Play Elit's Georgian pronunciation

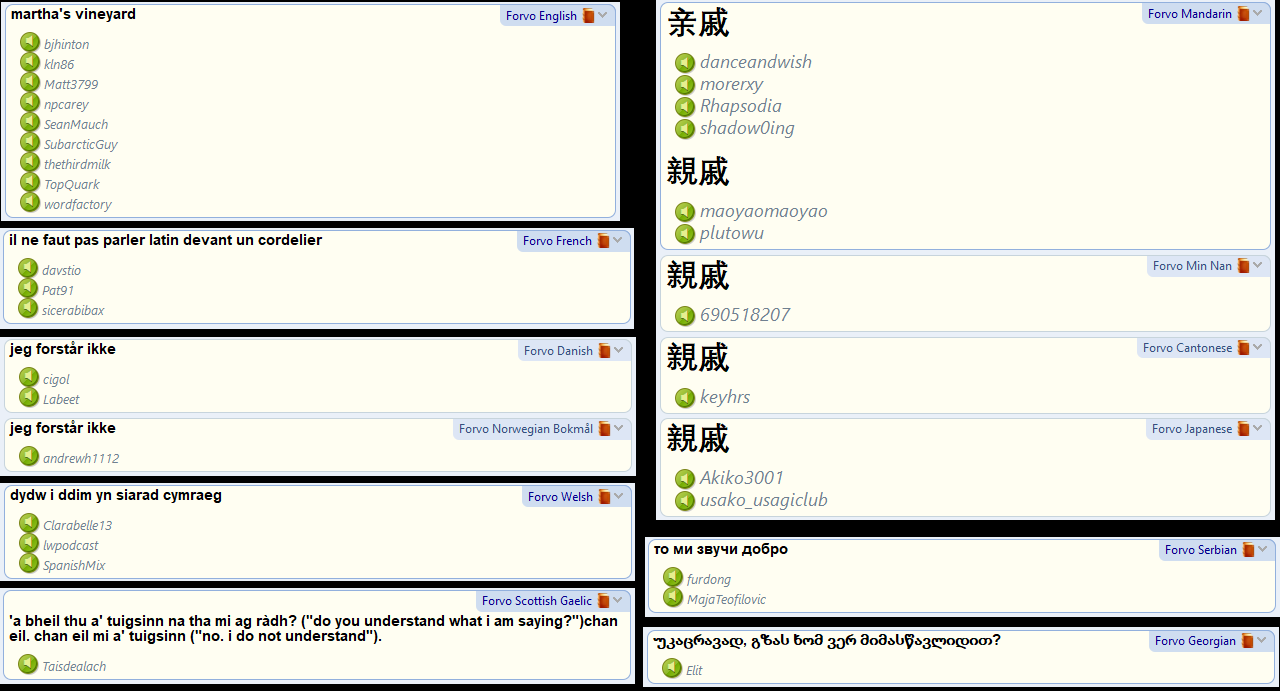672,669
